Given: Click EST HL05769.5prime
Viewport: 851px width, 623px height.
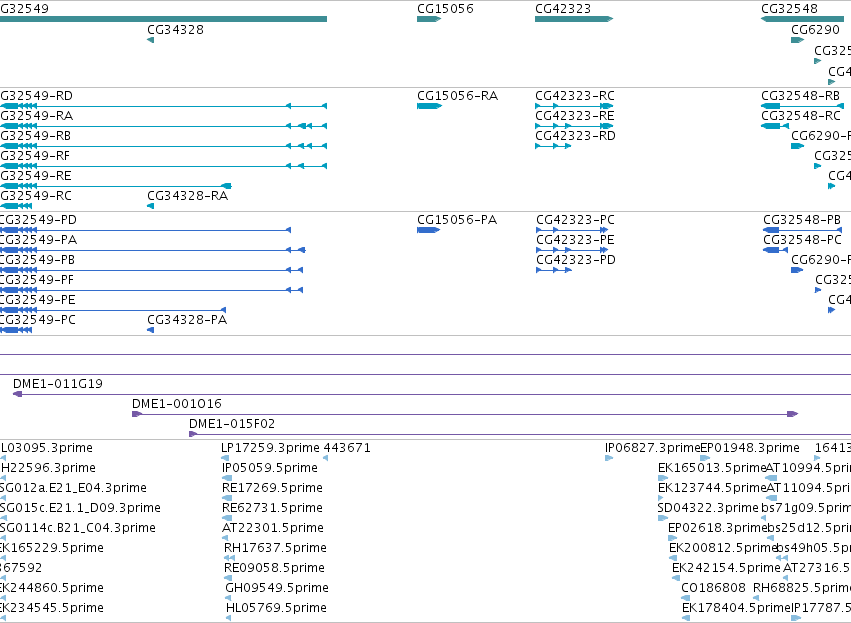Looking at the screenshot, I should tap(276, 608).
